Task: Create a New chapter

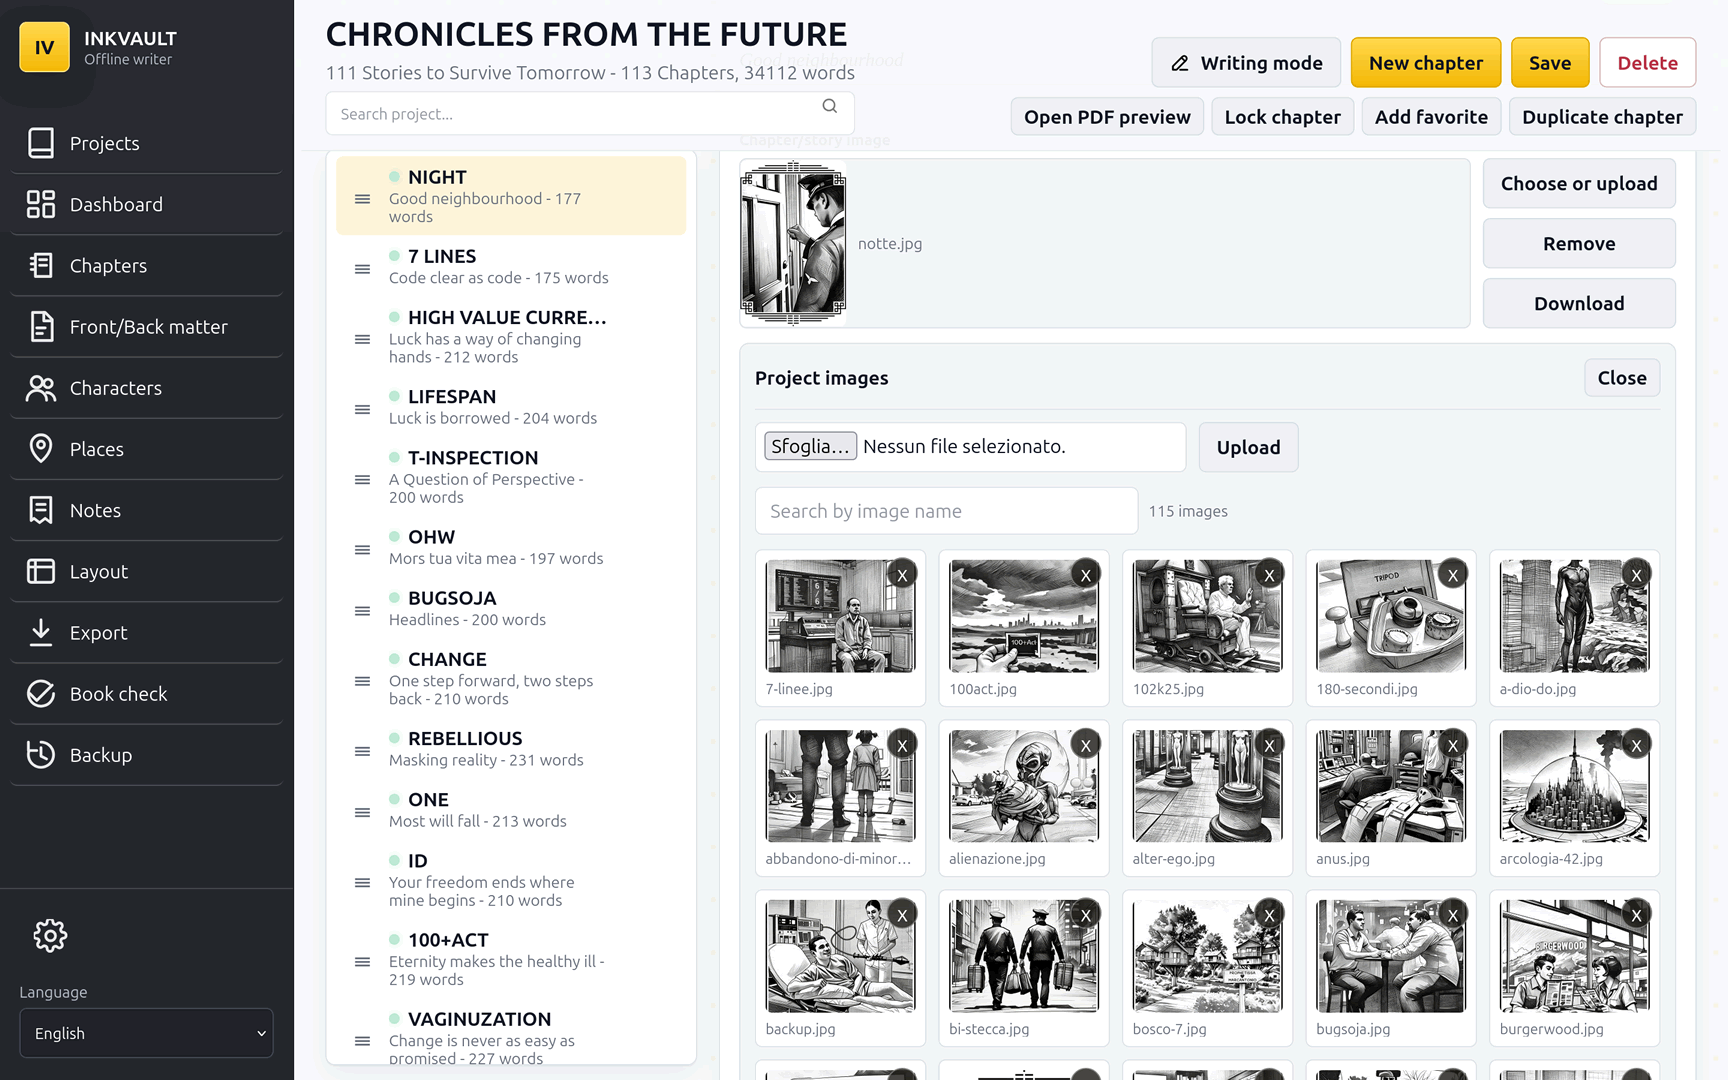Action: pos(1426,63)
